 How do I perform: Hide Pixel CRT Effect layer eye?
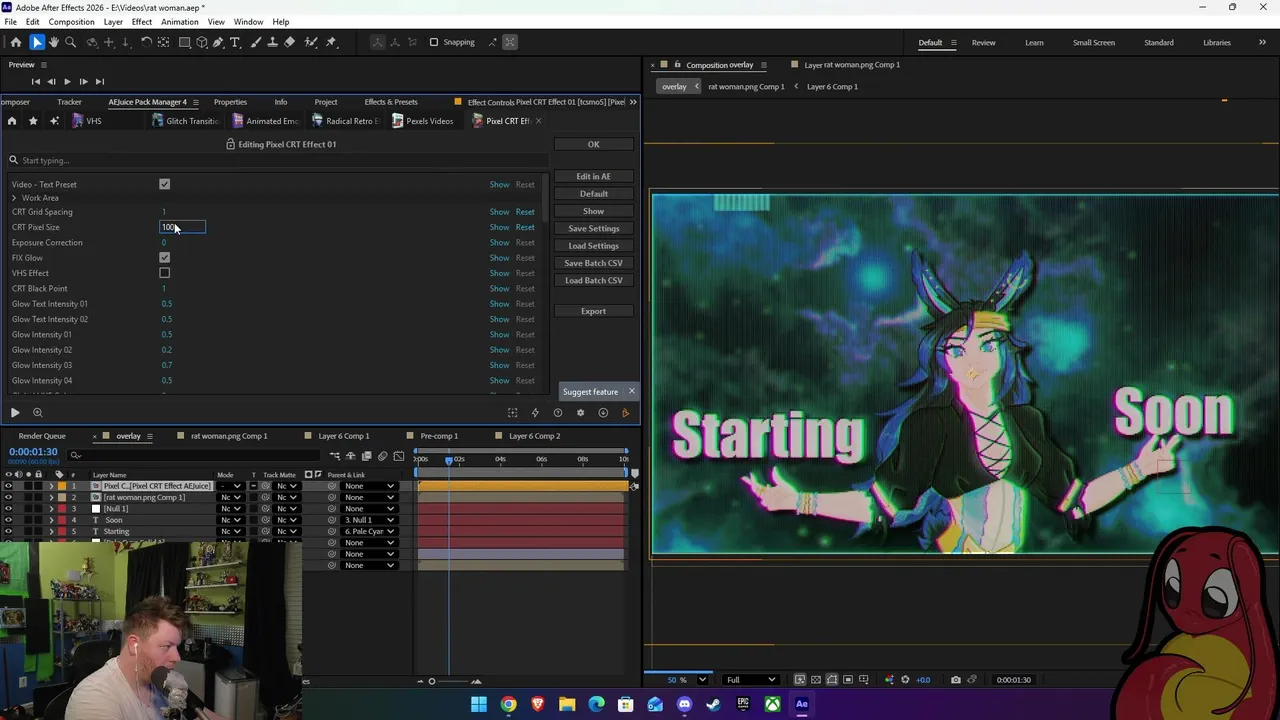pyautogui.click(x=8, y=486)
